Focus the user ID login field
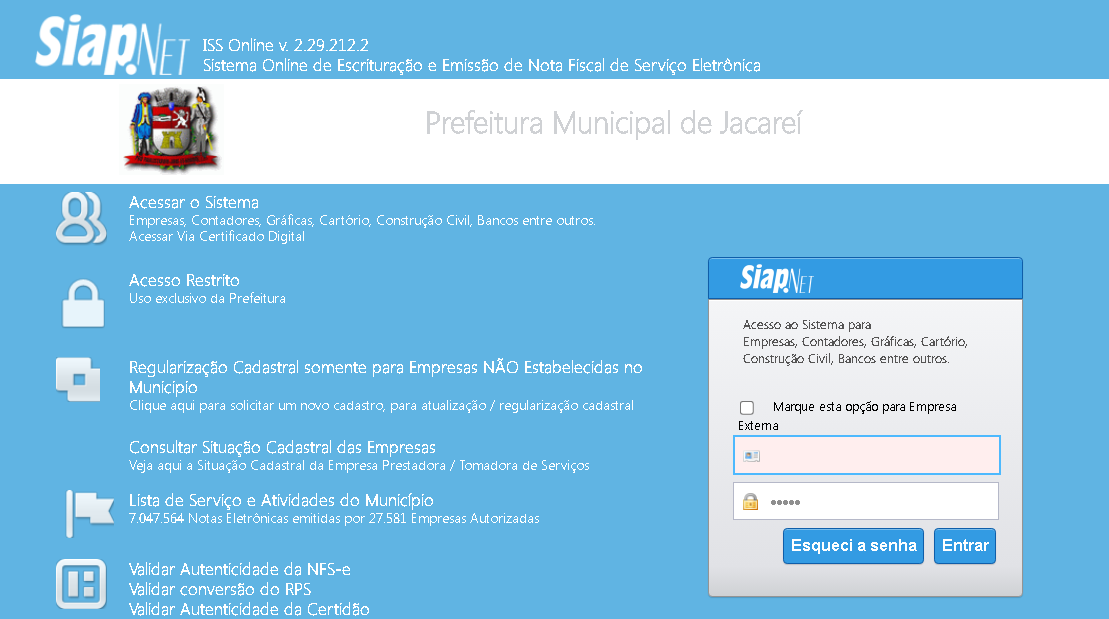 [866, 455]
